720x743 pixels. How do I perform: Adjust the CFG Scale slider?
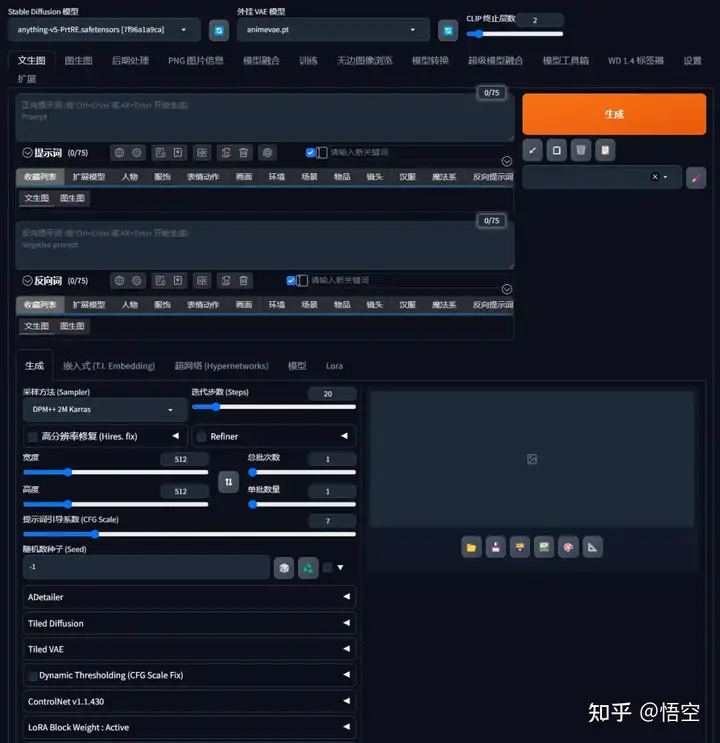tap(189, 535)
